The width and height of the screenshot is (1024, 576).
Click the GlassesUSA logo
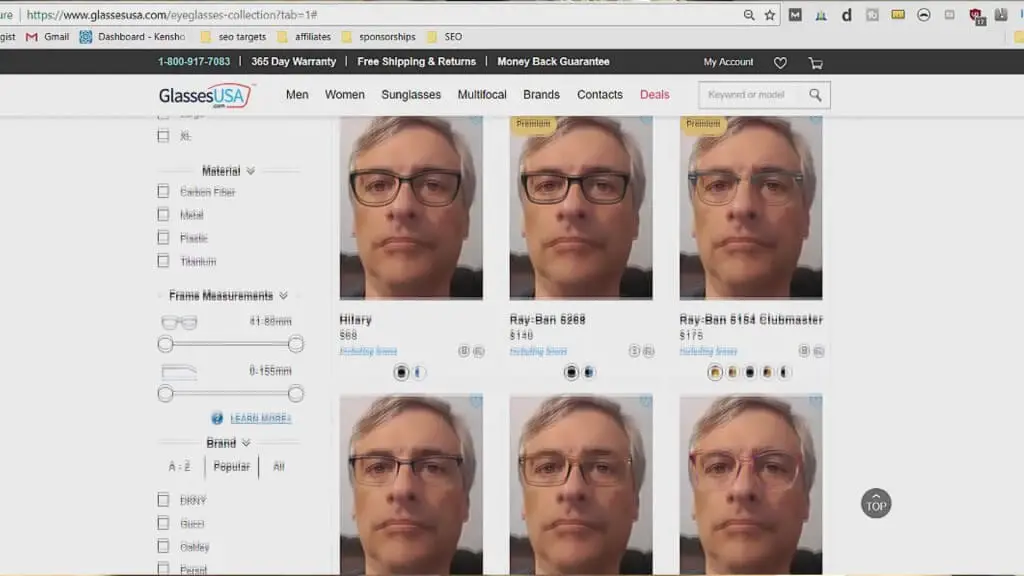[x=205, y=95]
